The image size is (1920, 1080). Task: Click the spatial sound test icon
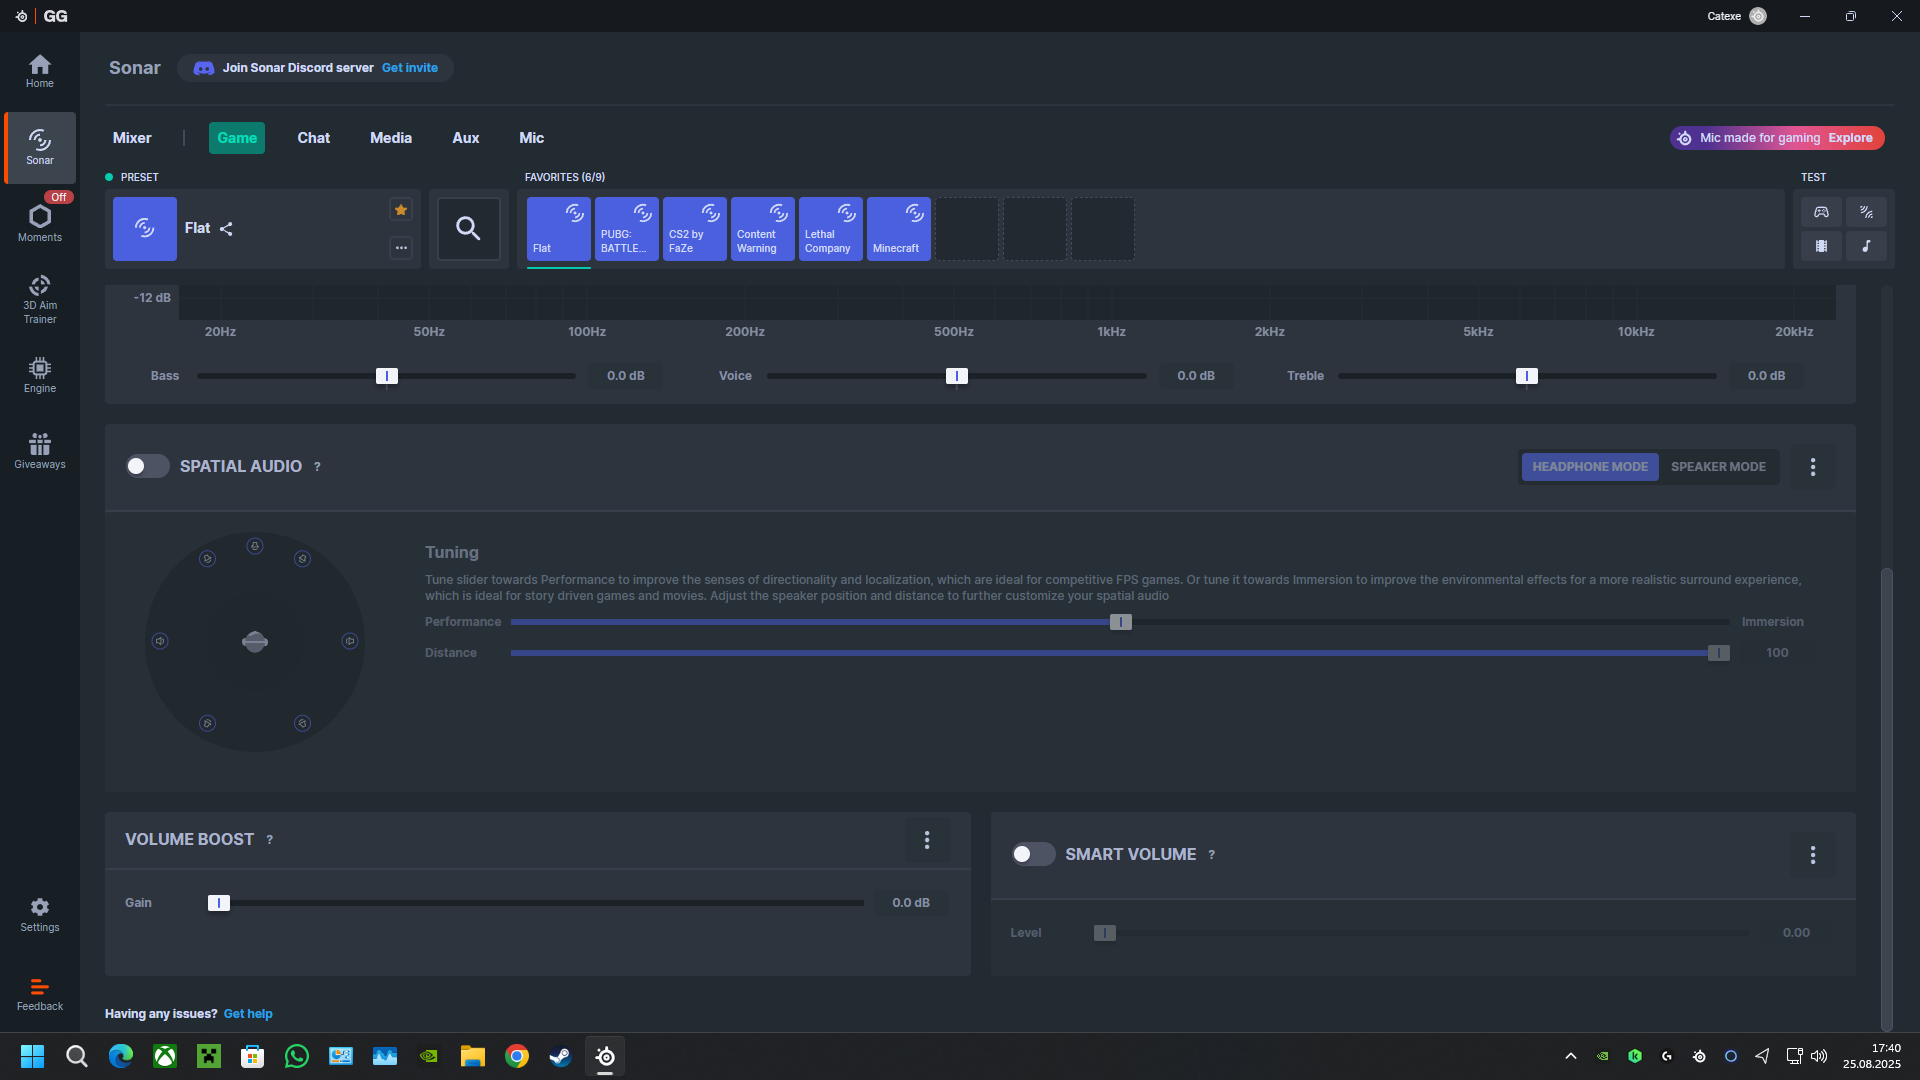point(1866,212)
